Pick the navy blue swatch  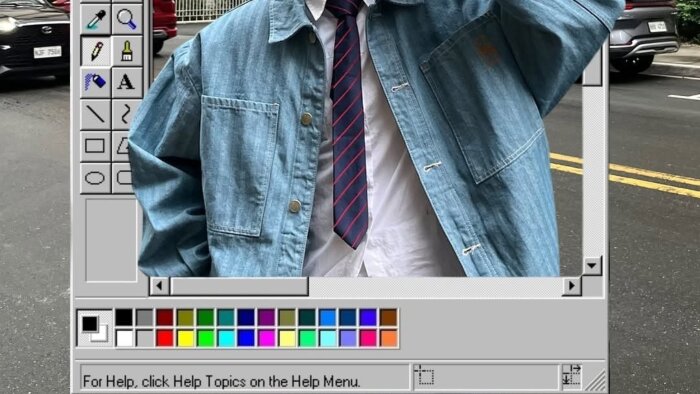coord(246,317)
